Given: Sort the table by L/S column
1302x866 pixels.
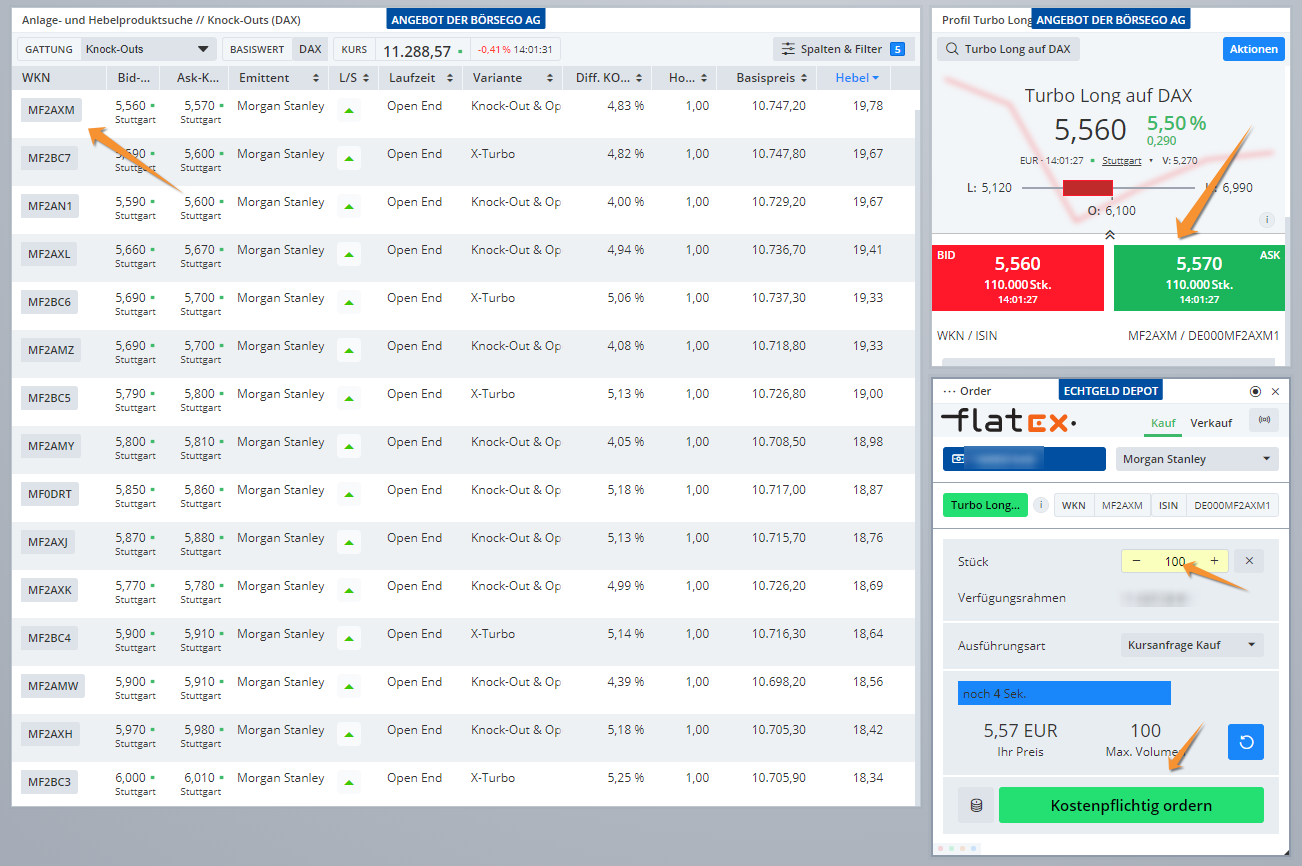Looking at the screenshot, I should click(x=353, y=78).
